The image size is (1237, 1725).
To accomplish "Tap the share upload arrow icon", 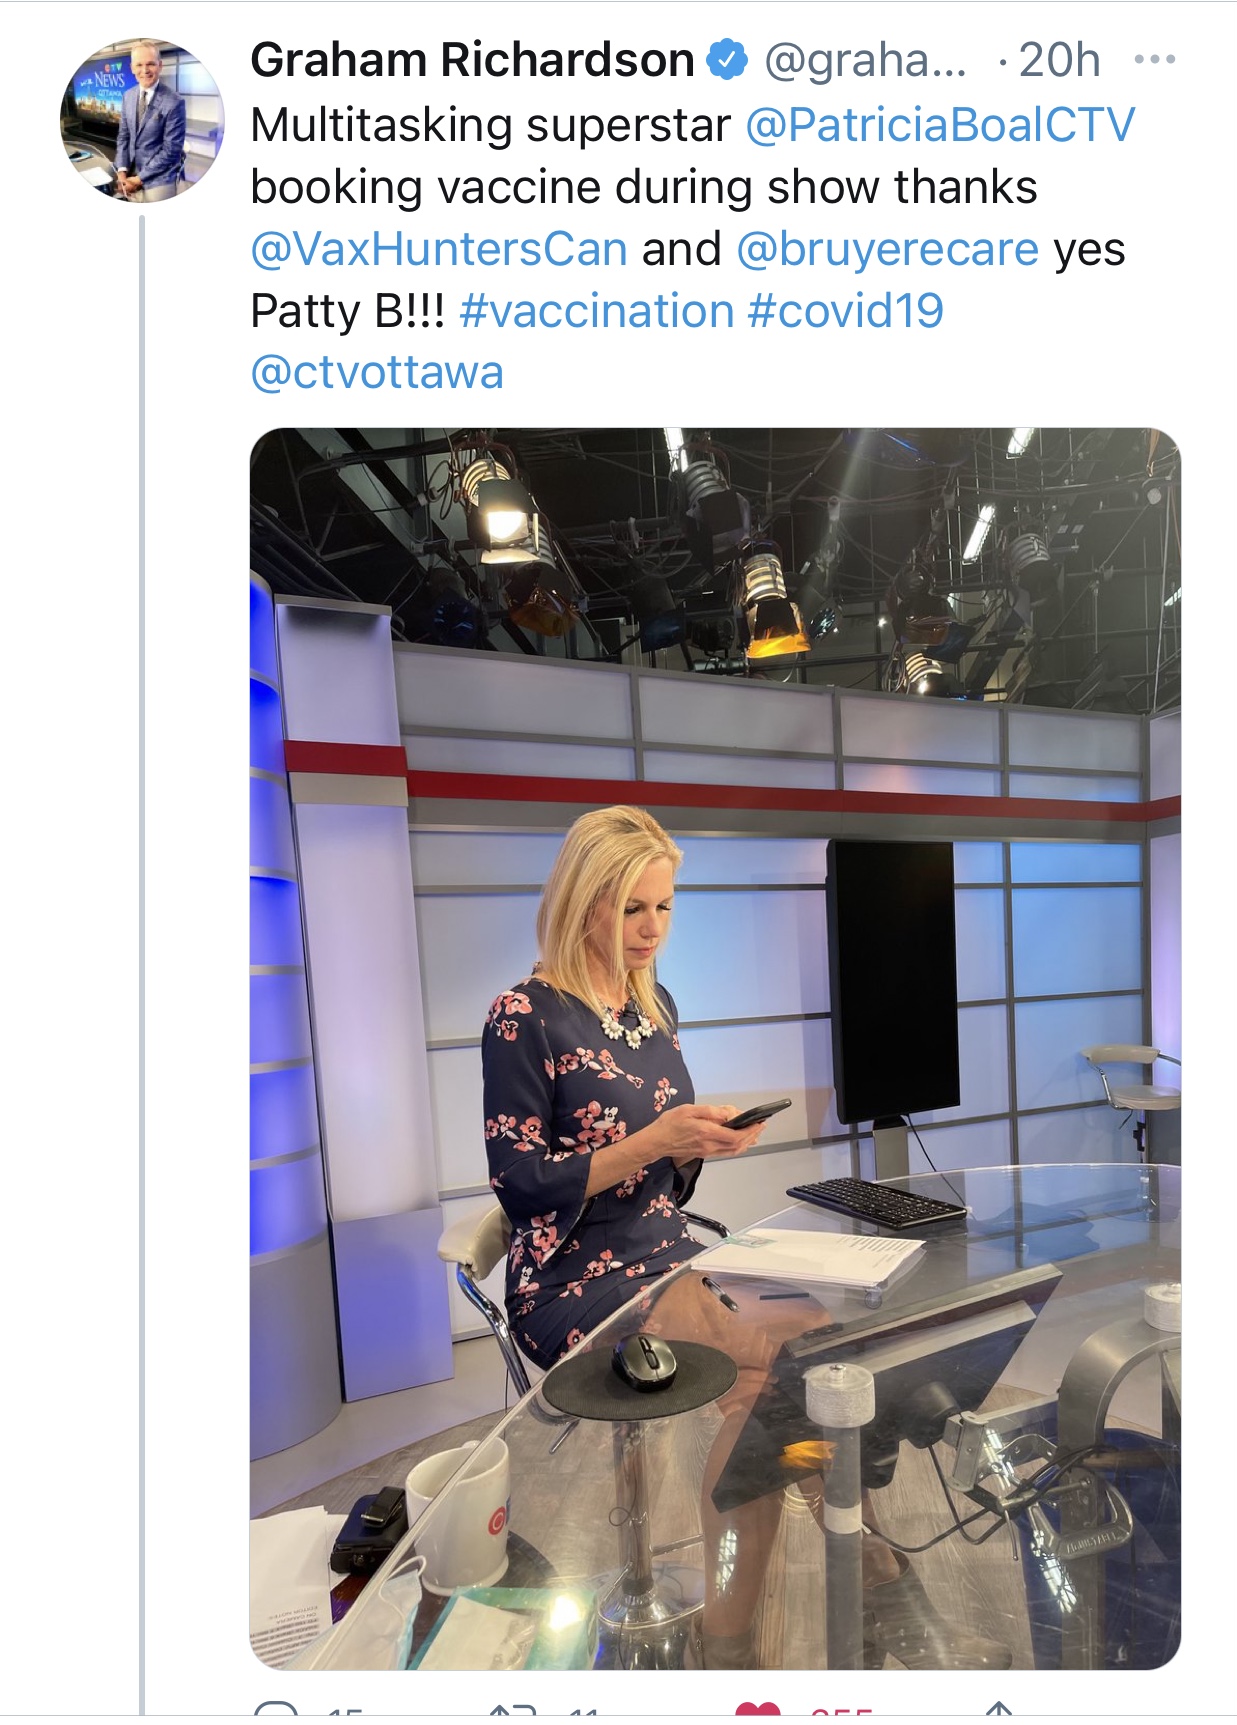I will click(x=999, y=1710).
